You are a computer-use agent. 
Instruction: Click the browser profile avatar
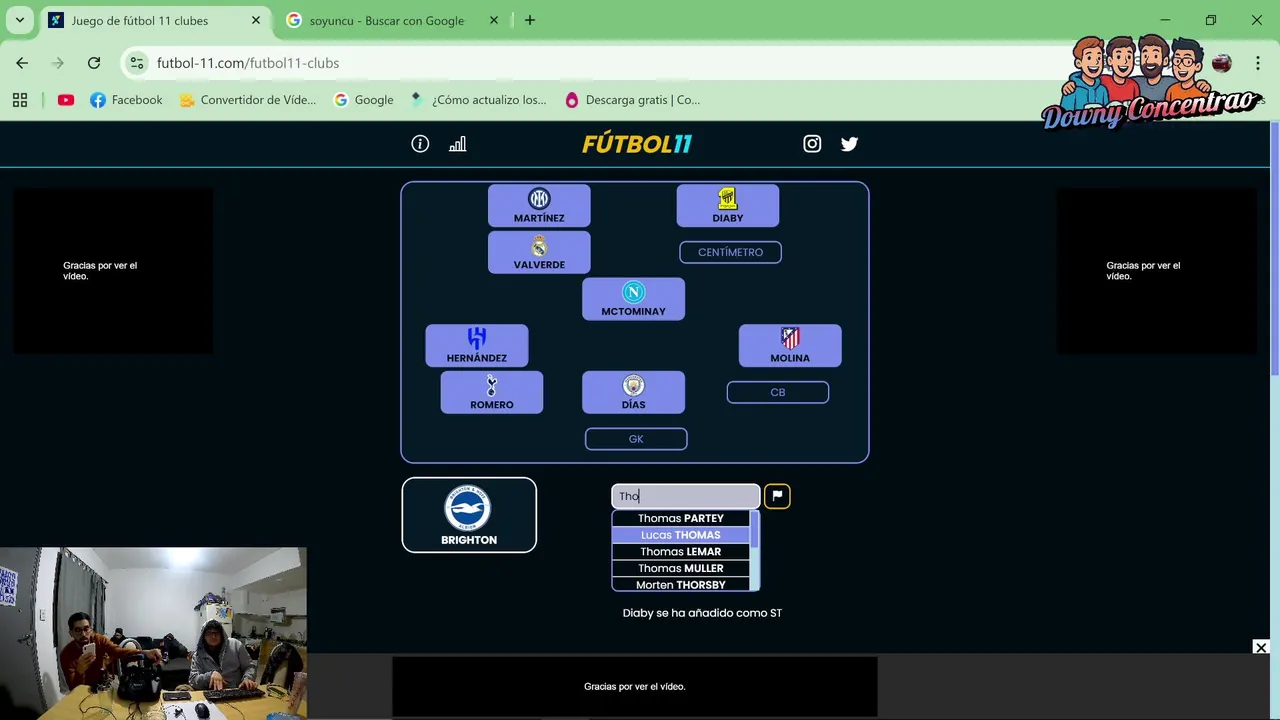click(x=1221, y=63)
